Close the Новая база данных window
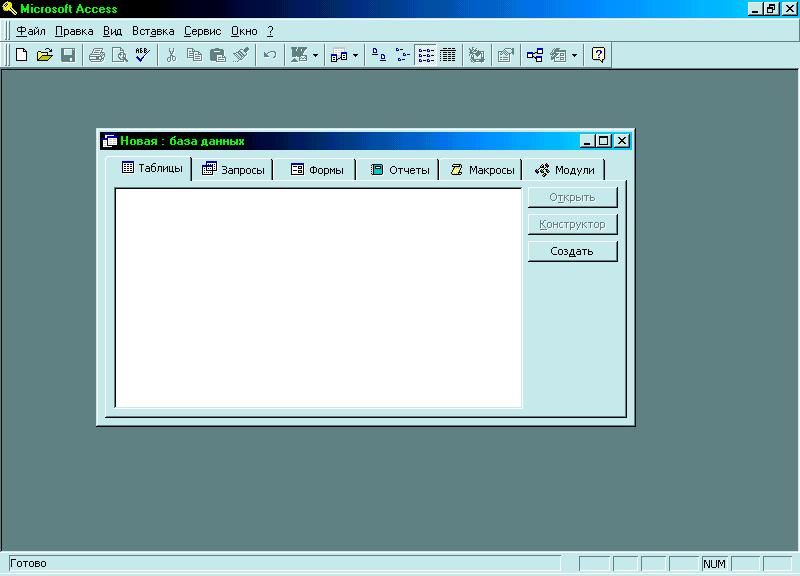Screen dimensions: 800x576 click(x=622, y=141)
